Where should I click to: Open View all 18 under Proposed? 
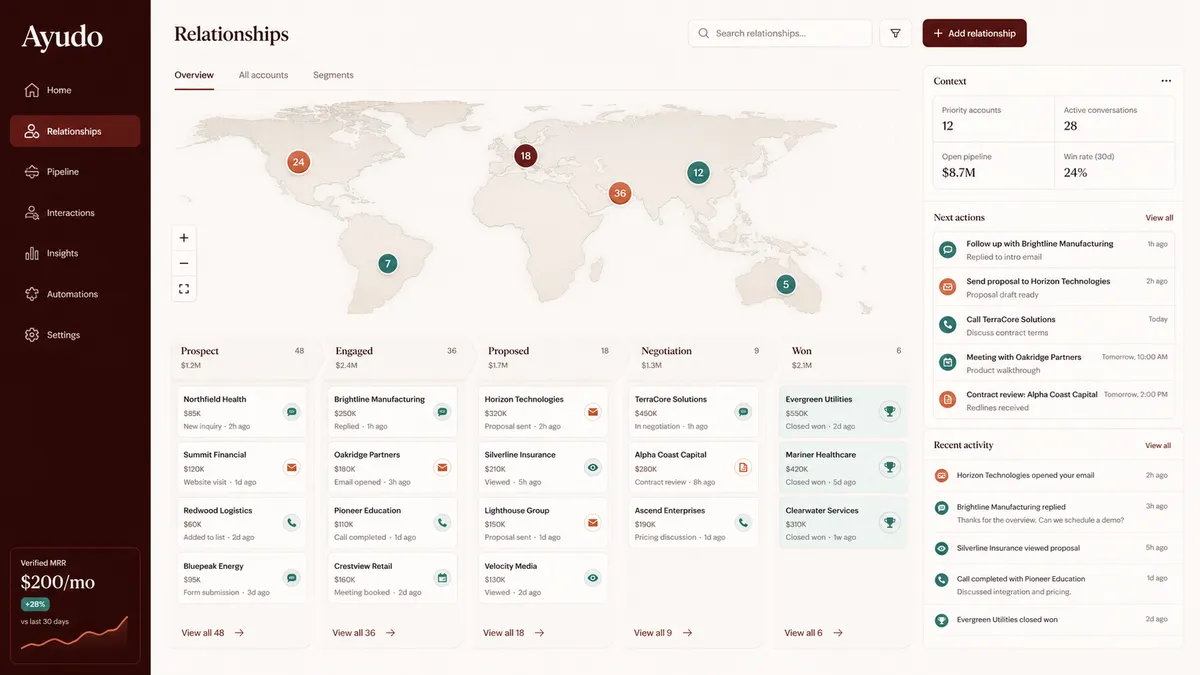click(x=514, y=633)
